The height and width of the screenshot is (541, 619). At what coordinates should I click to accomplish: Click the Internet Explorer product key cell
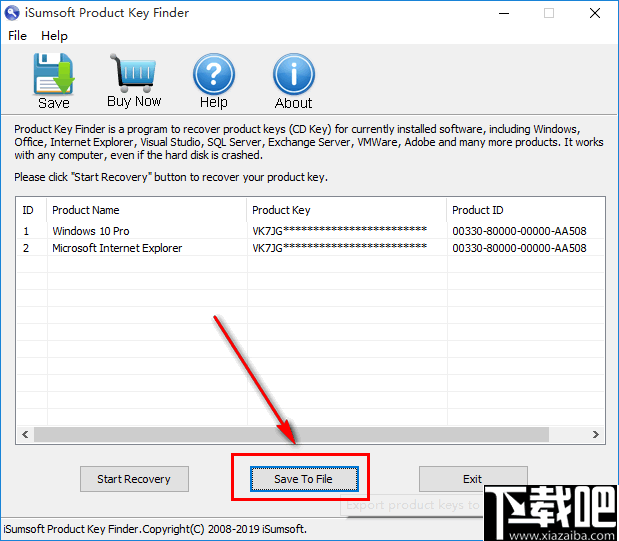point(340,248)
